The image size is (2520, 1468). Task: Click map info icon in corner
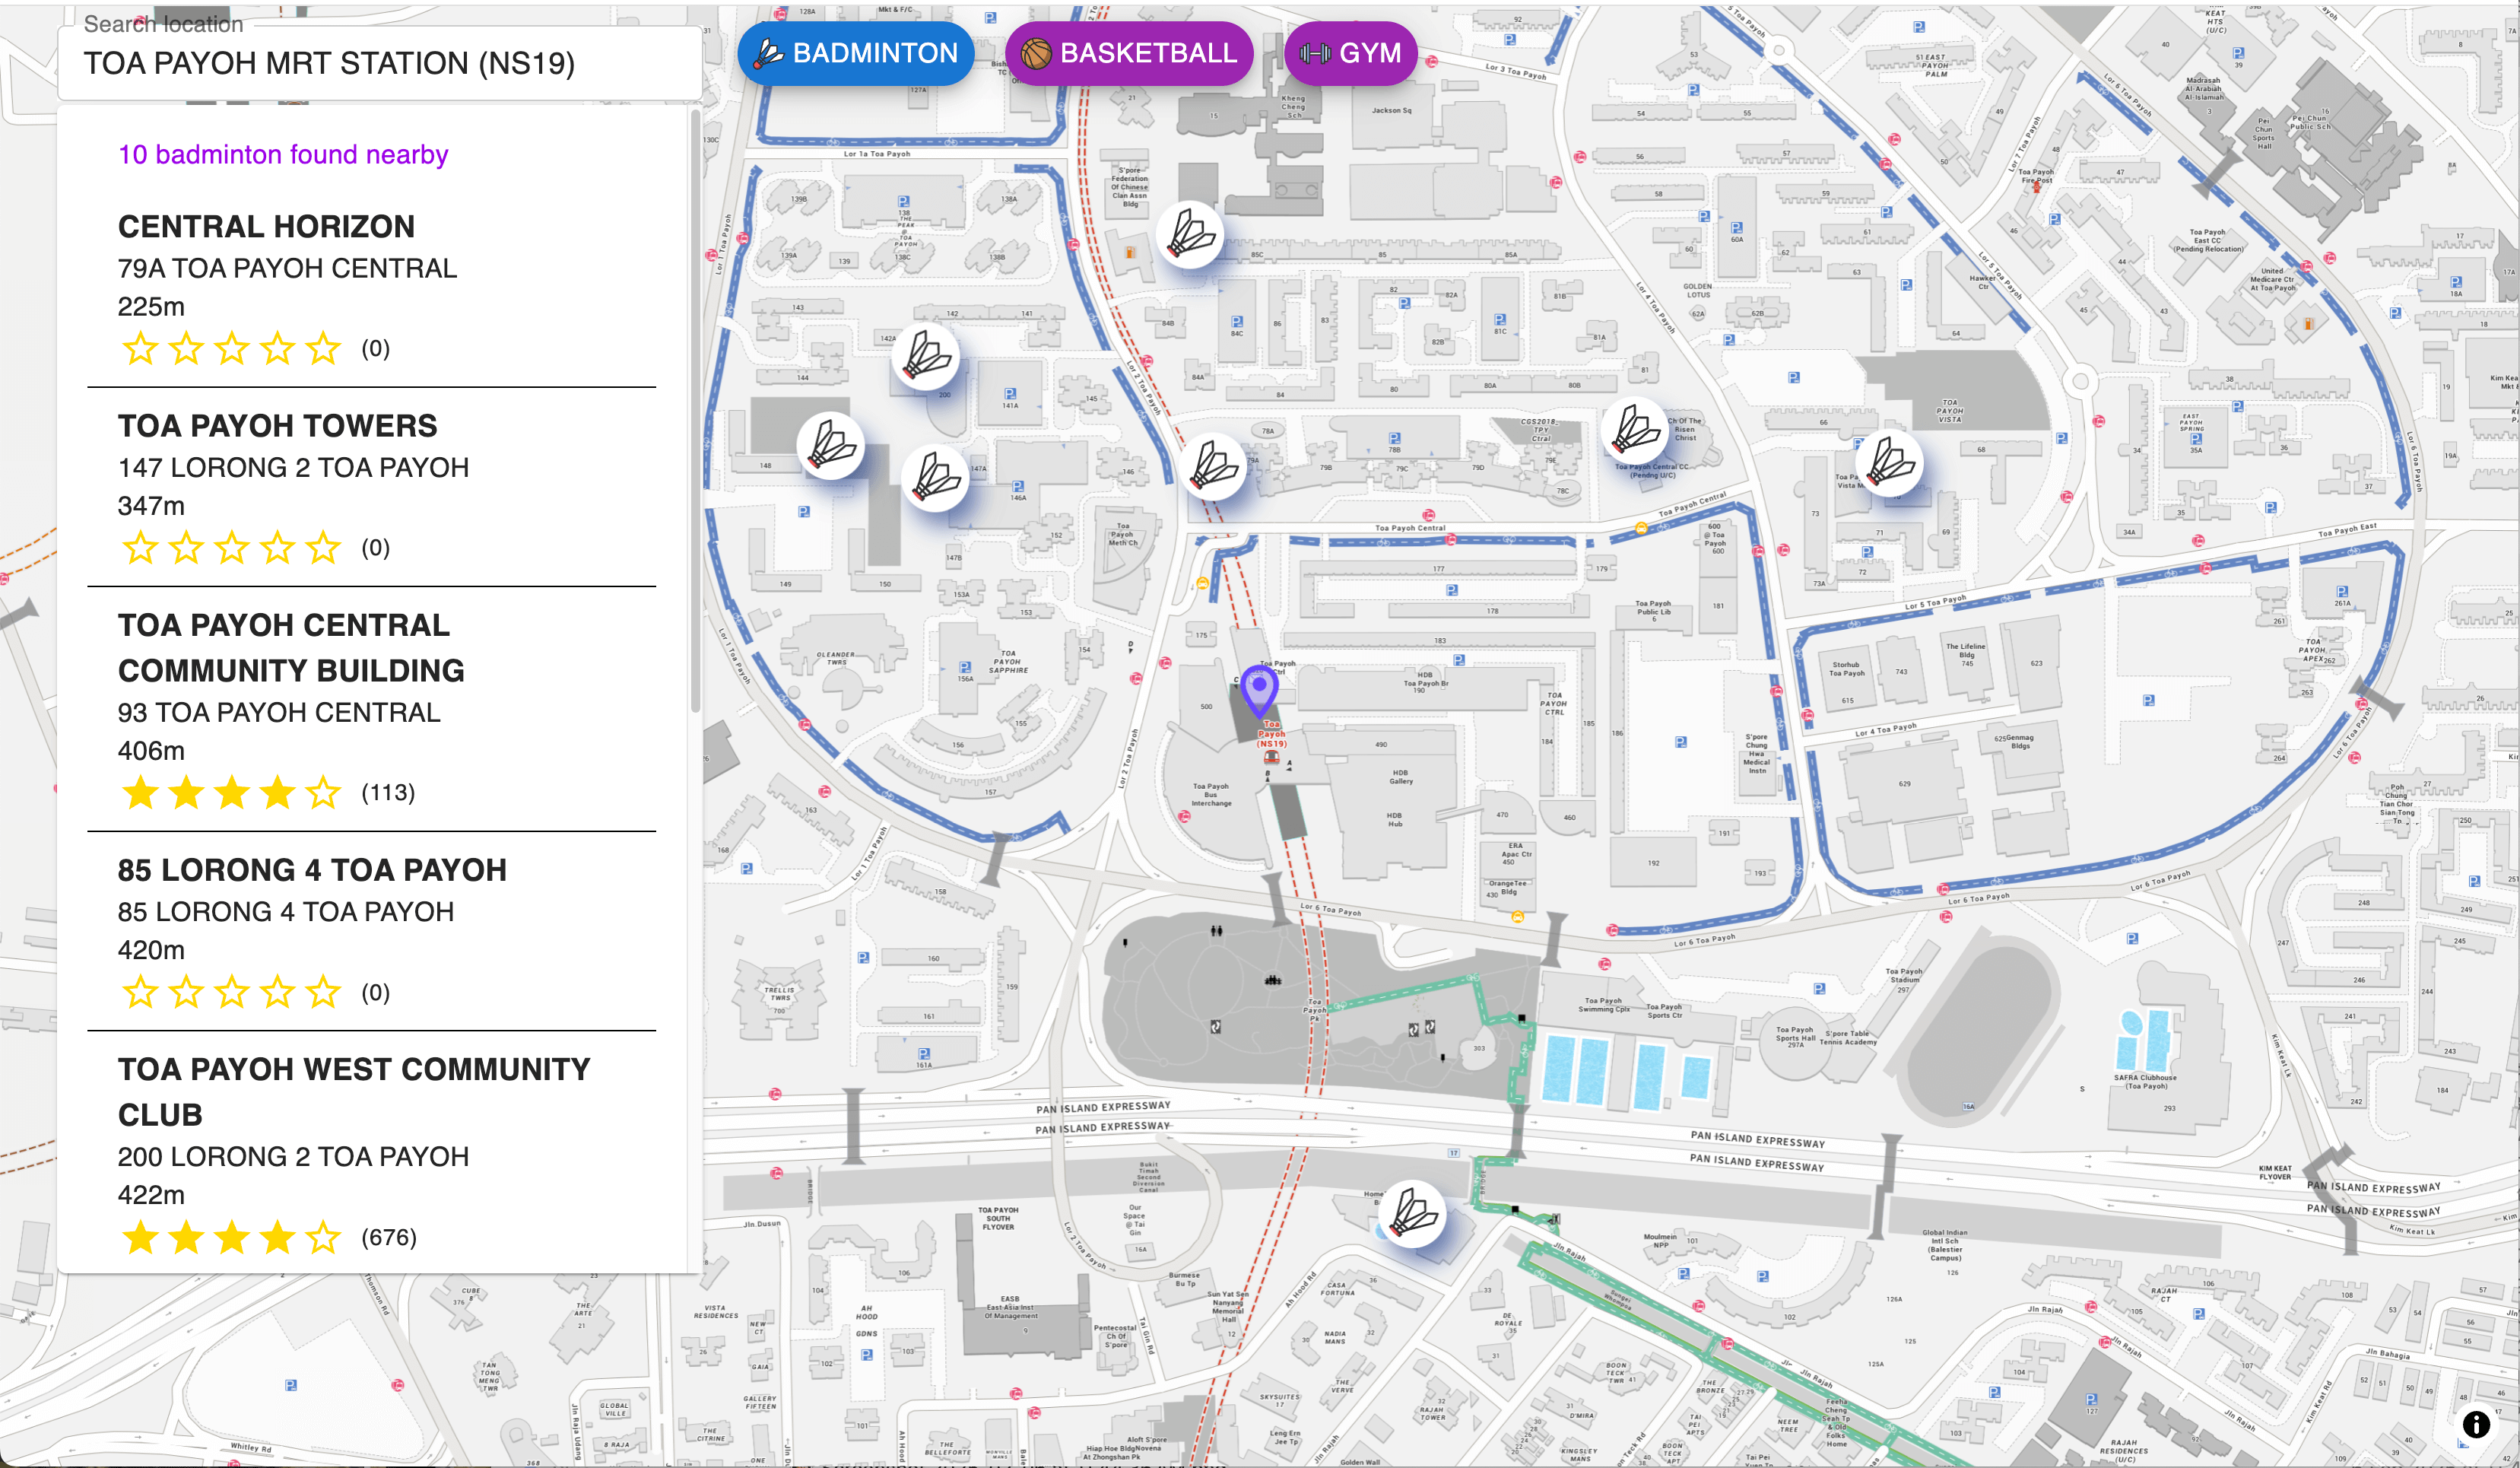2475,1424
